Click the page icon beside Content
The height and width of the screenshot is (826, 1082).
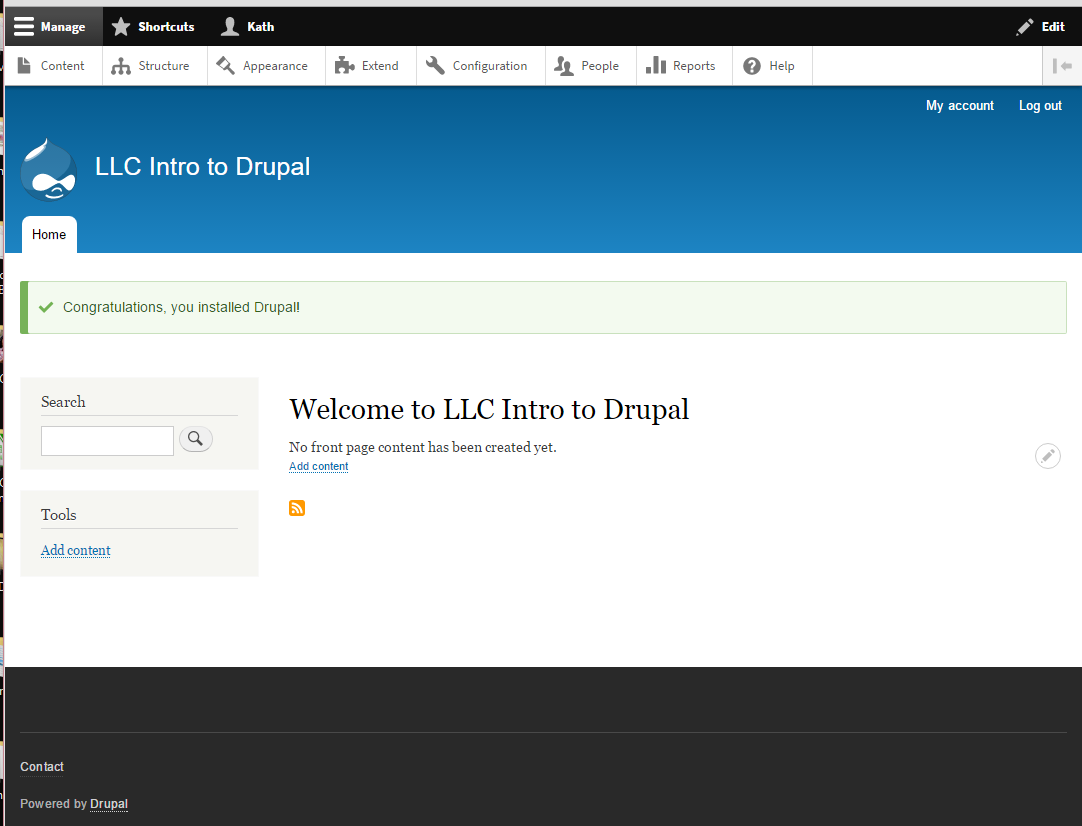click(x=24, y=66)
